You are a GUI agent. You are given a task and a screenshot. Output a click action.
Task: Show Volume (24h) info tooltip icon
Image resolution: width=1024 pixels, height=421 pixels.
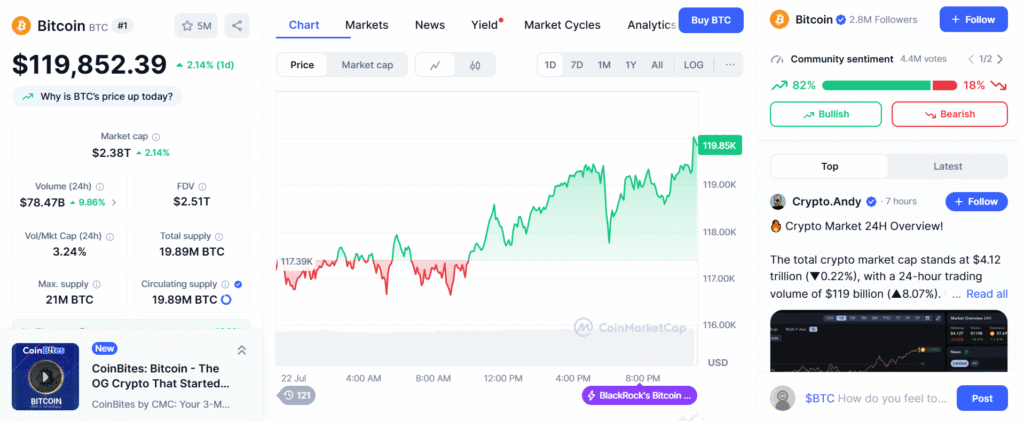[x=99, y=187]
